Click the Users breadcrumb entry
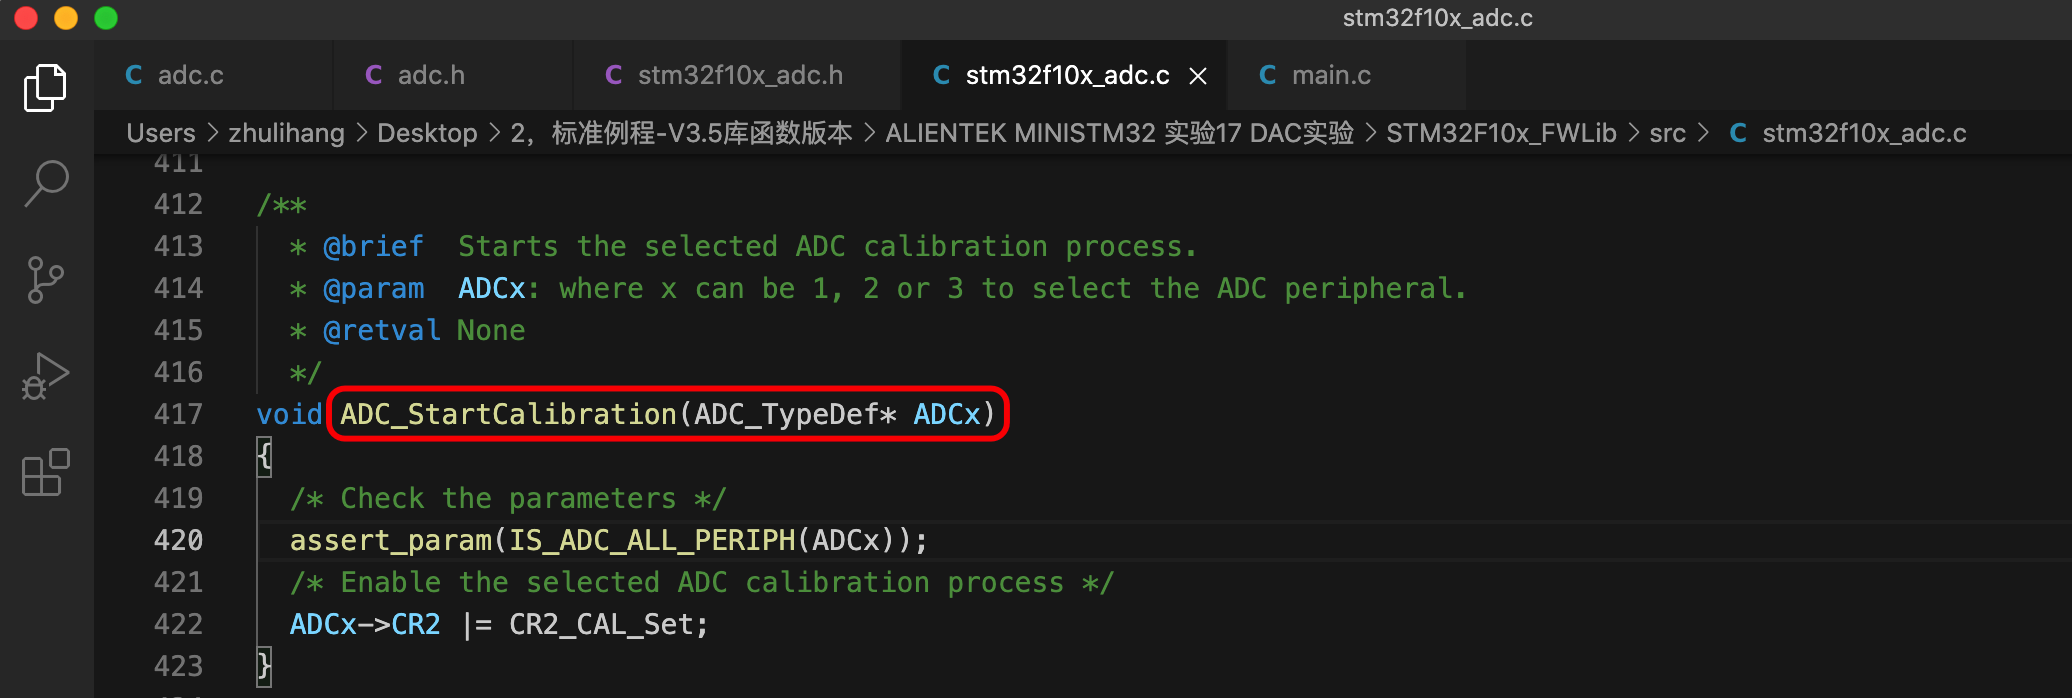The height and width of the screenshot is (698, 2072). [x=160, y=132]
